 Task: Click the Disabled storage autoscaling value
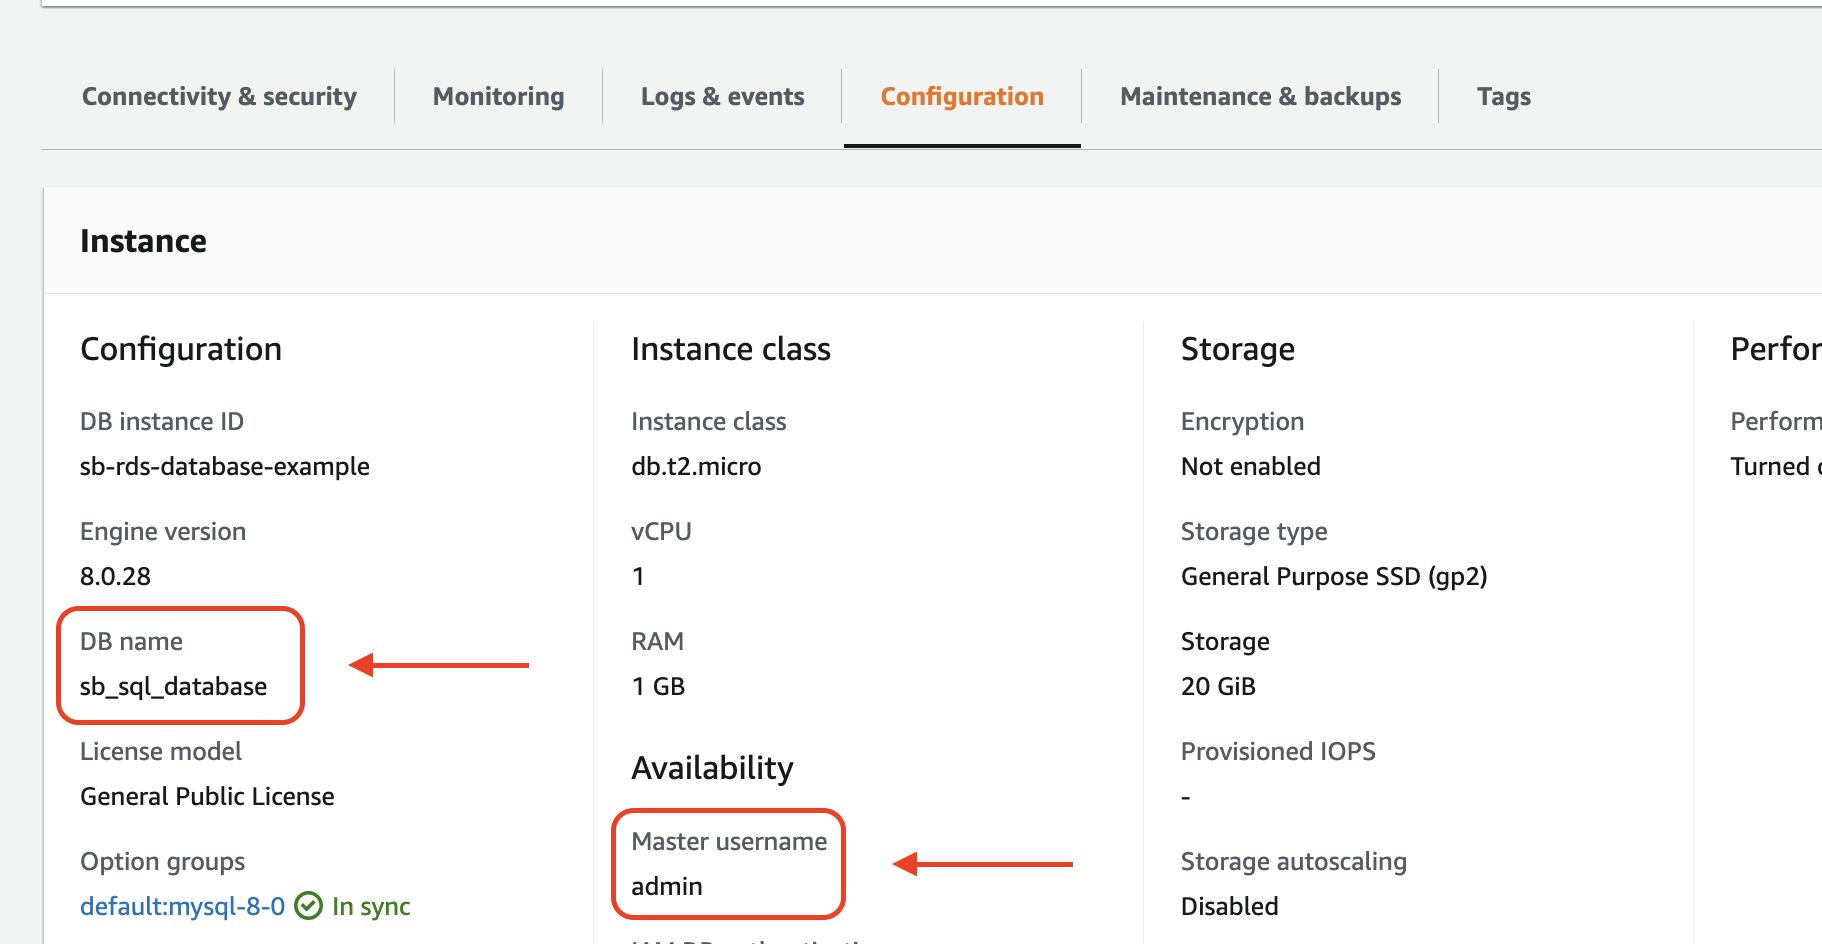pos(1229,907)
